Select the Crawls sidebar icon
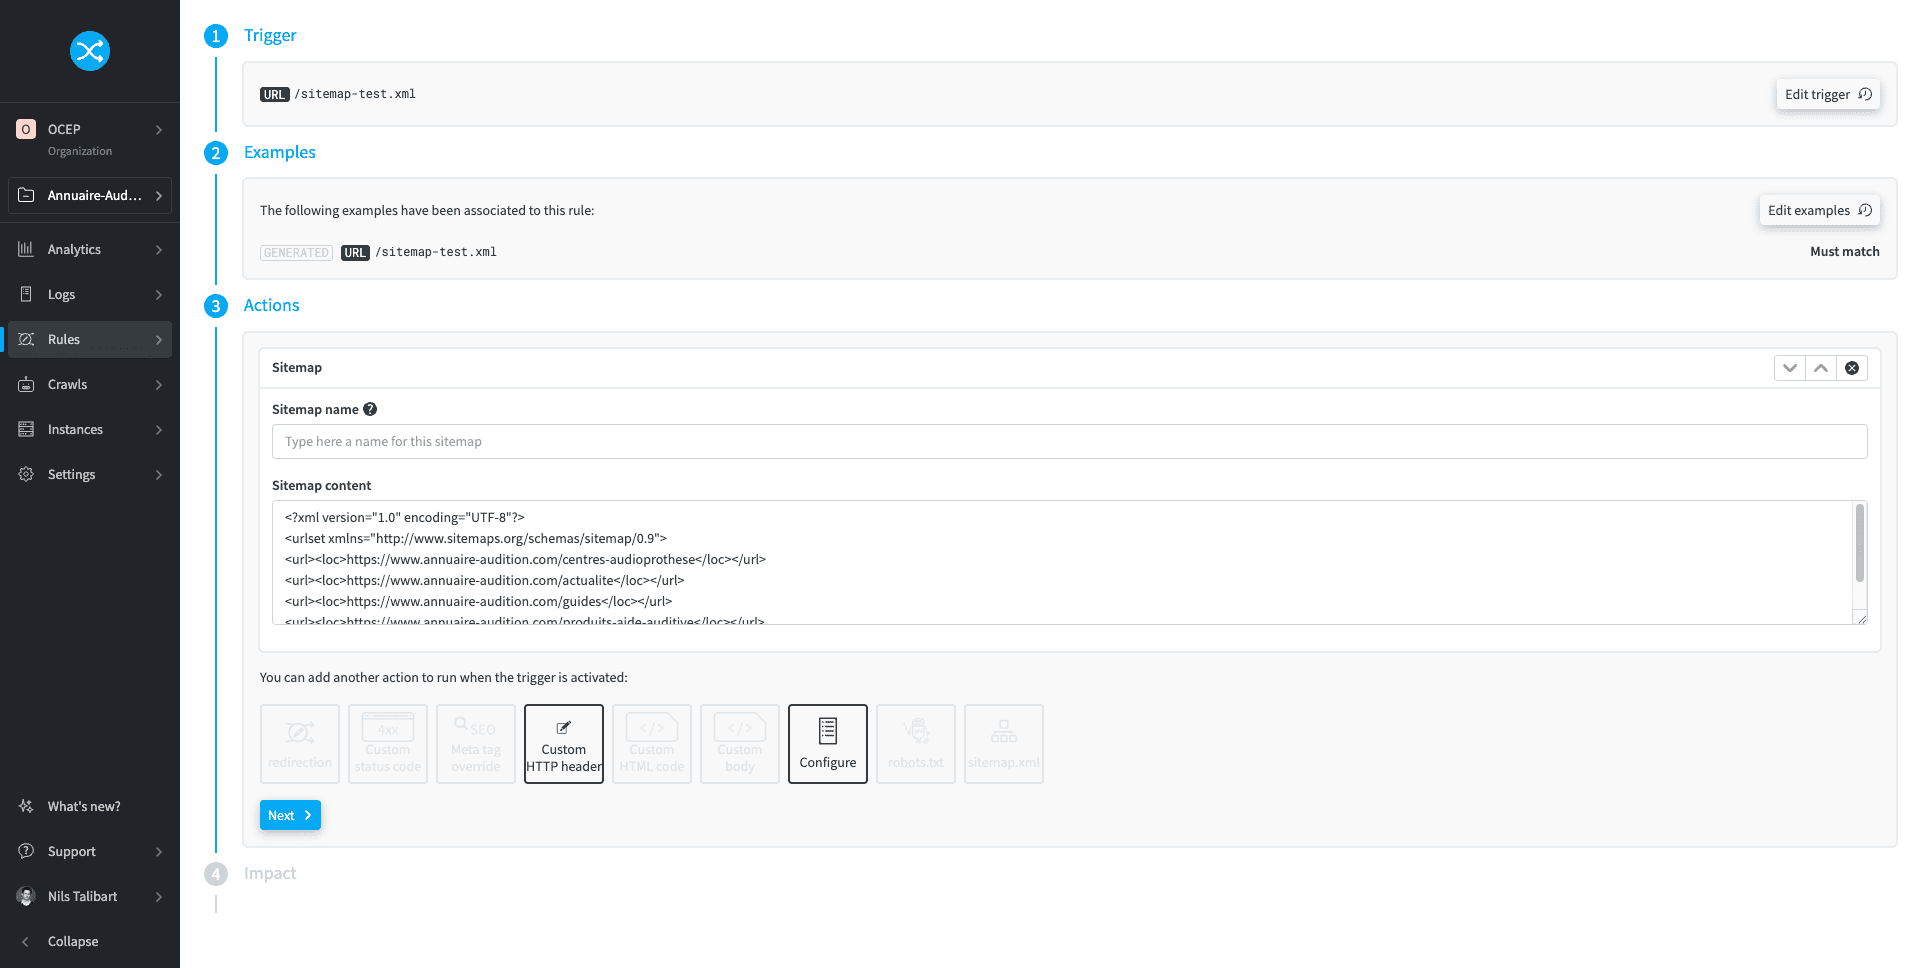 pos(67,384)
